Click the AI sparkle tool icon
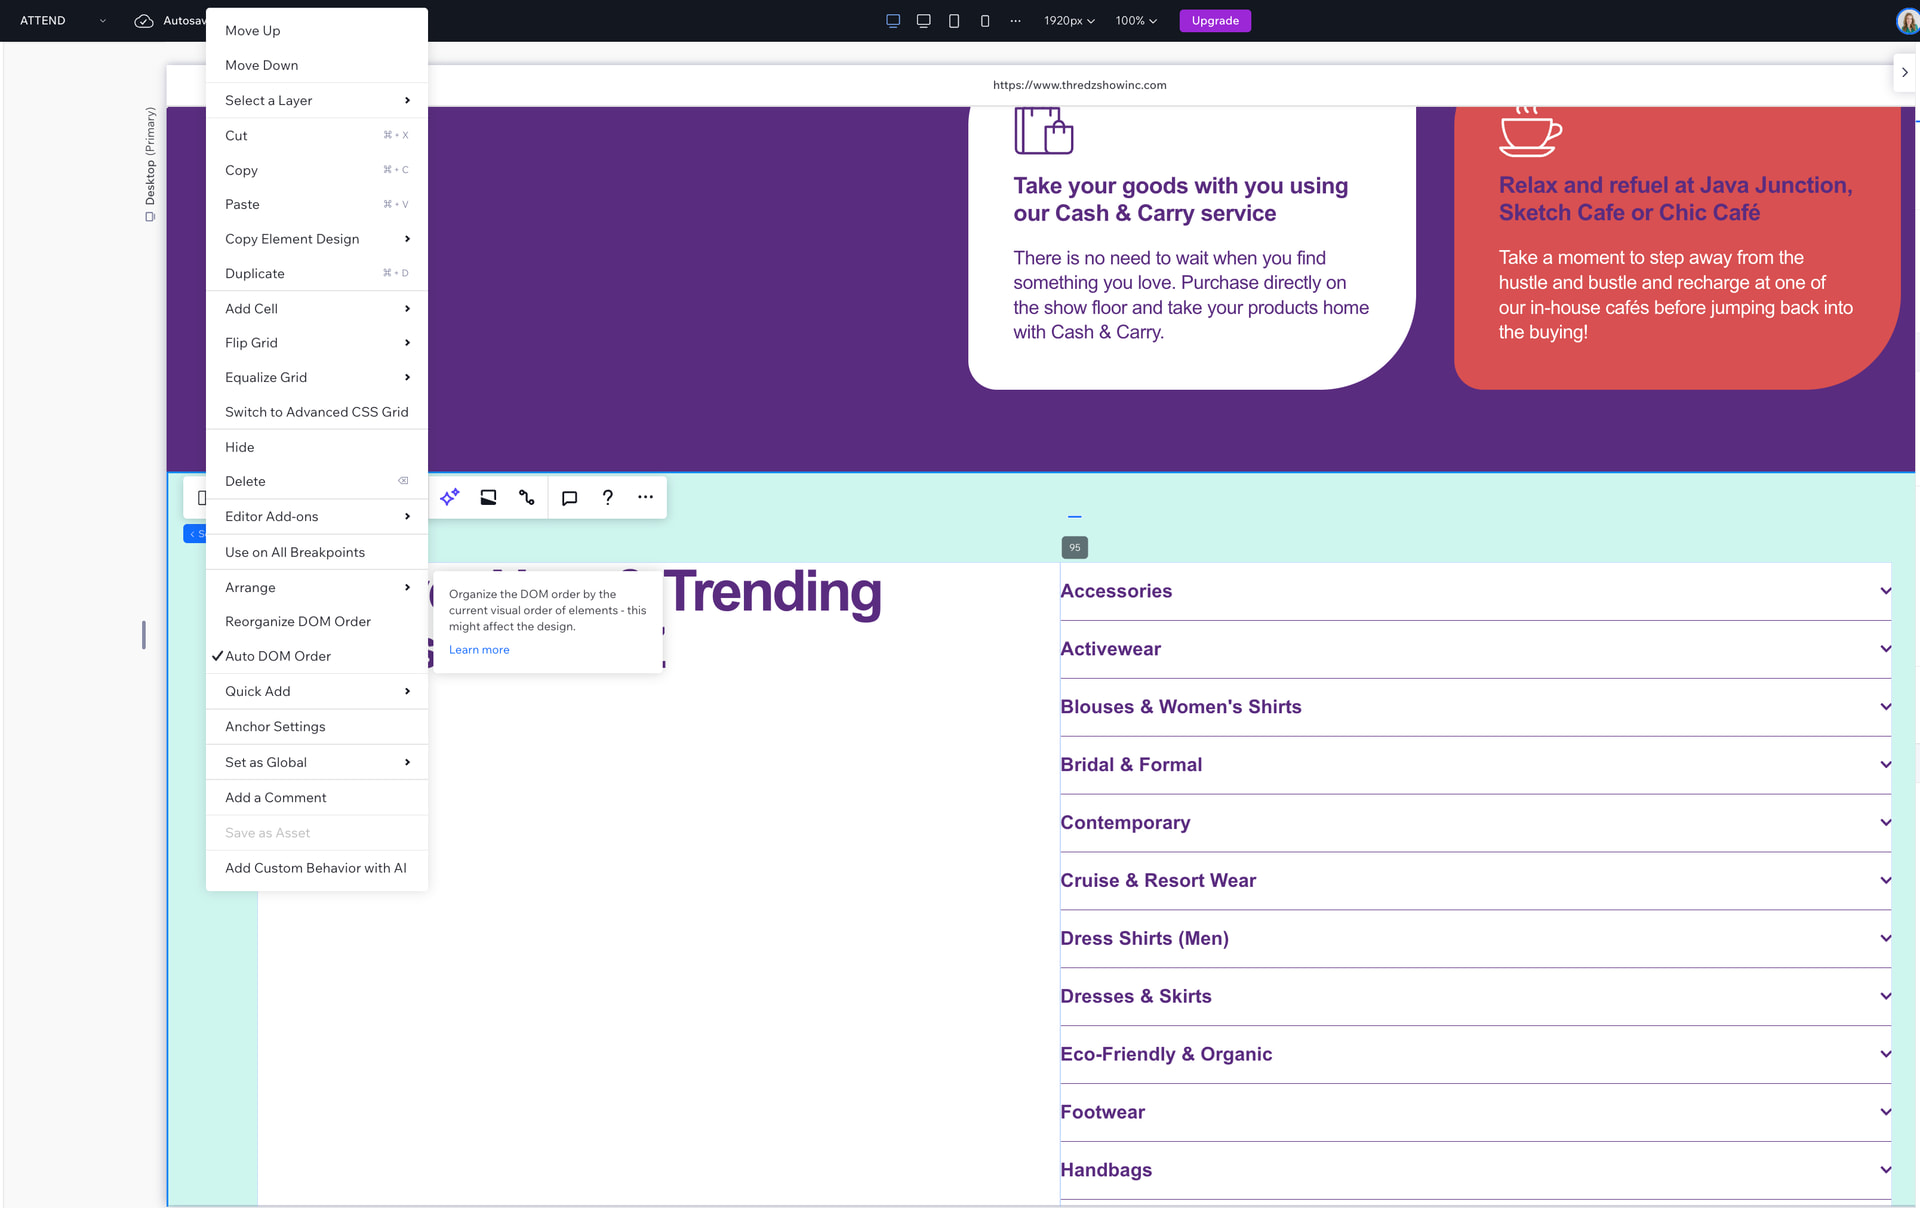 450,497
